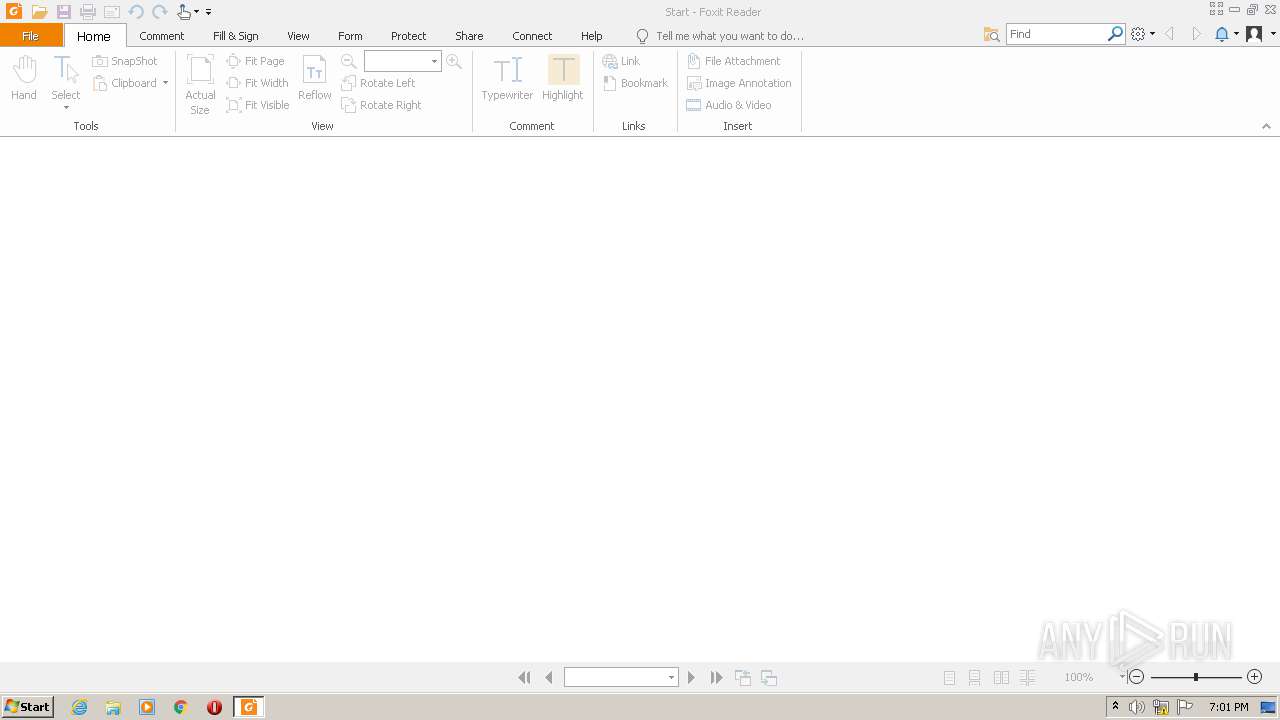The width and height of the screenshot is (1280, 720).
Task: Go to the first page
Action: coord(524,678)
